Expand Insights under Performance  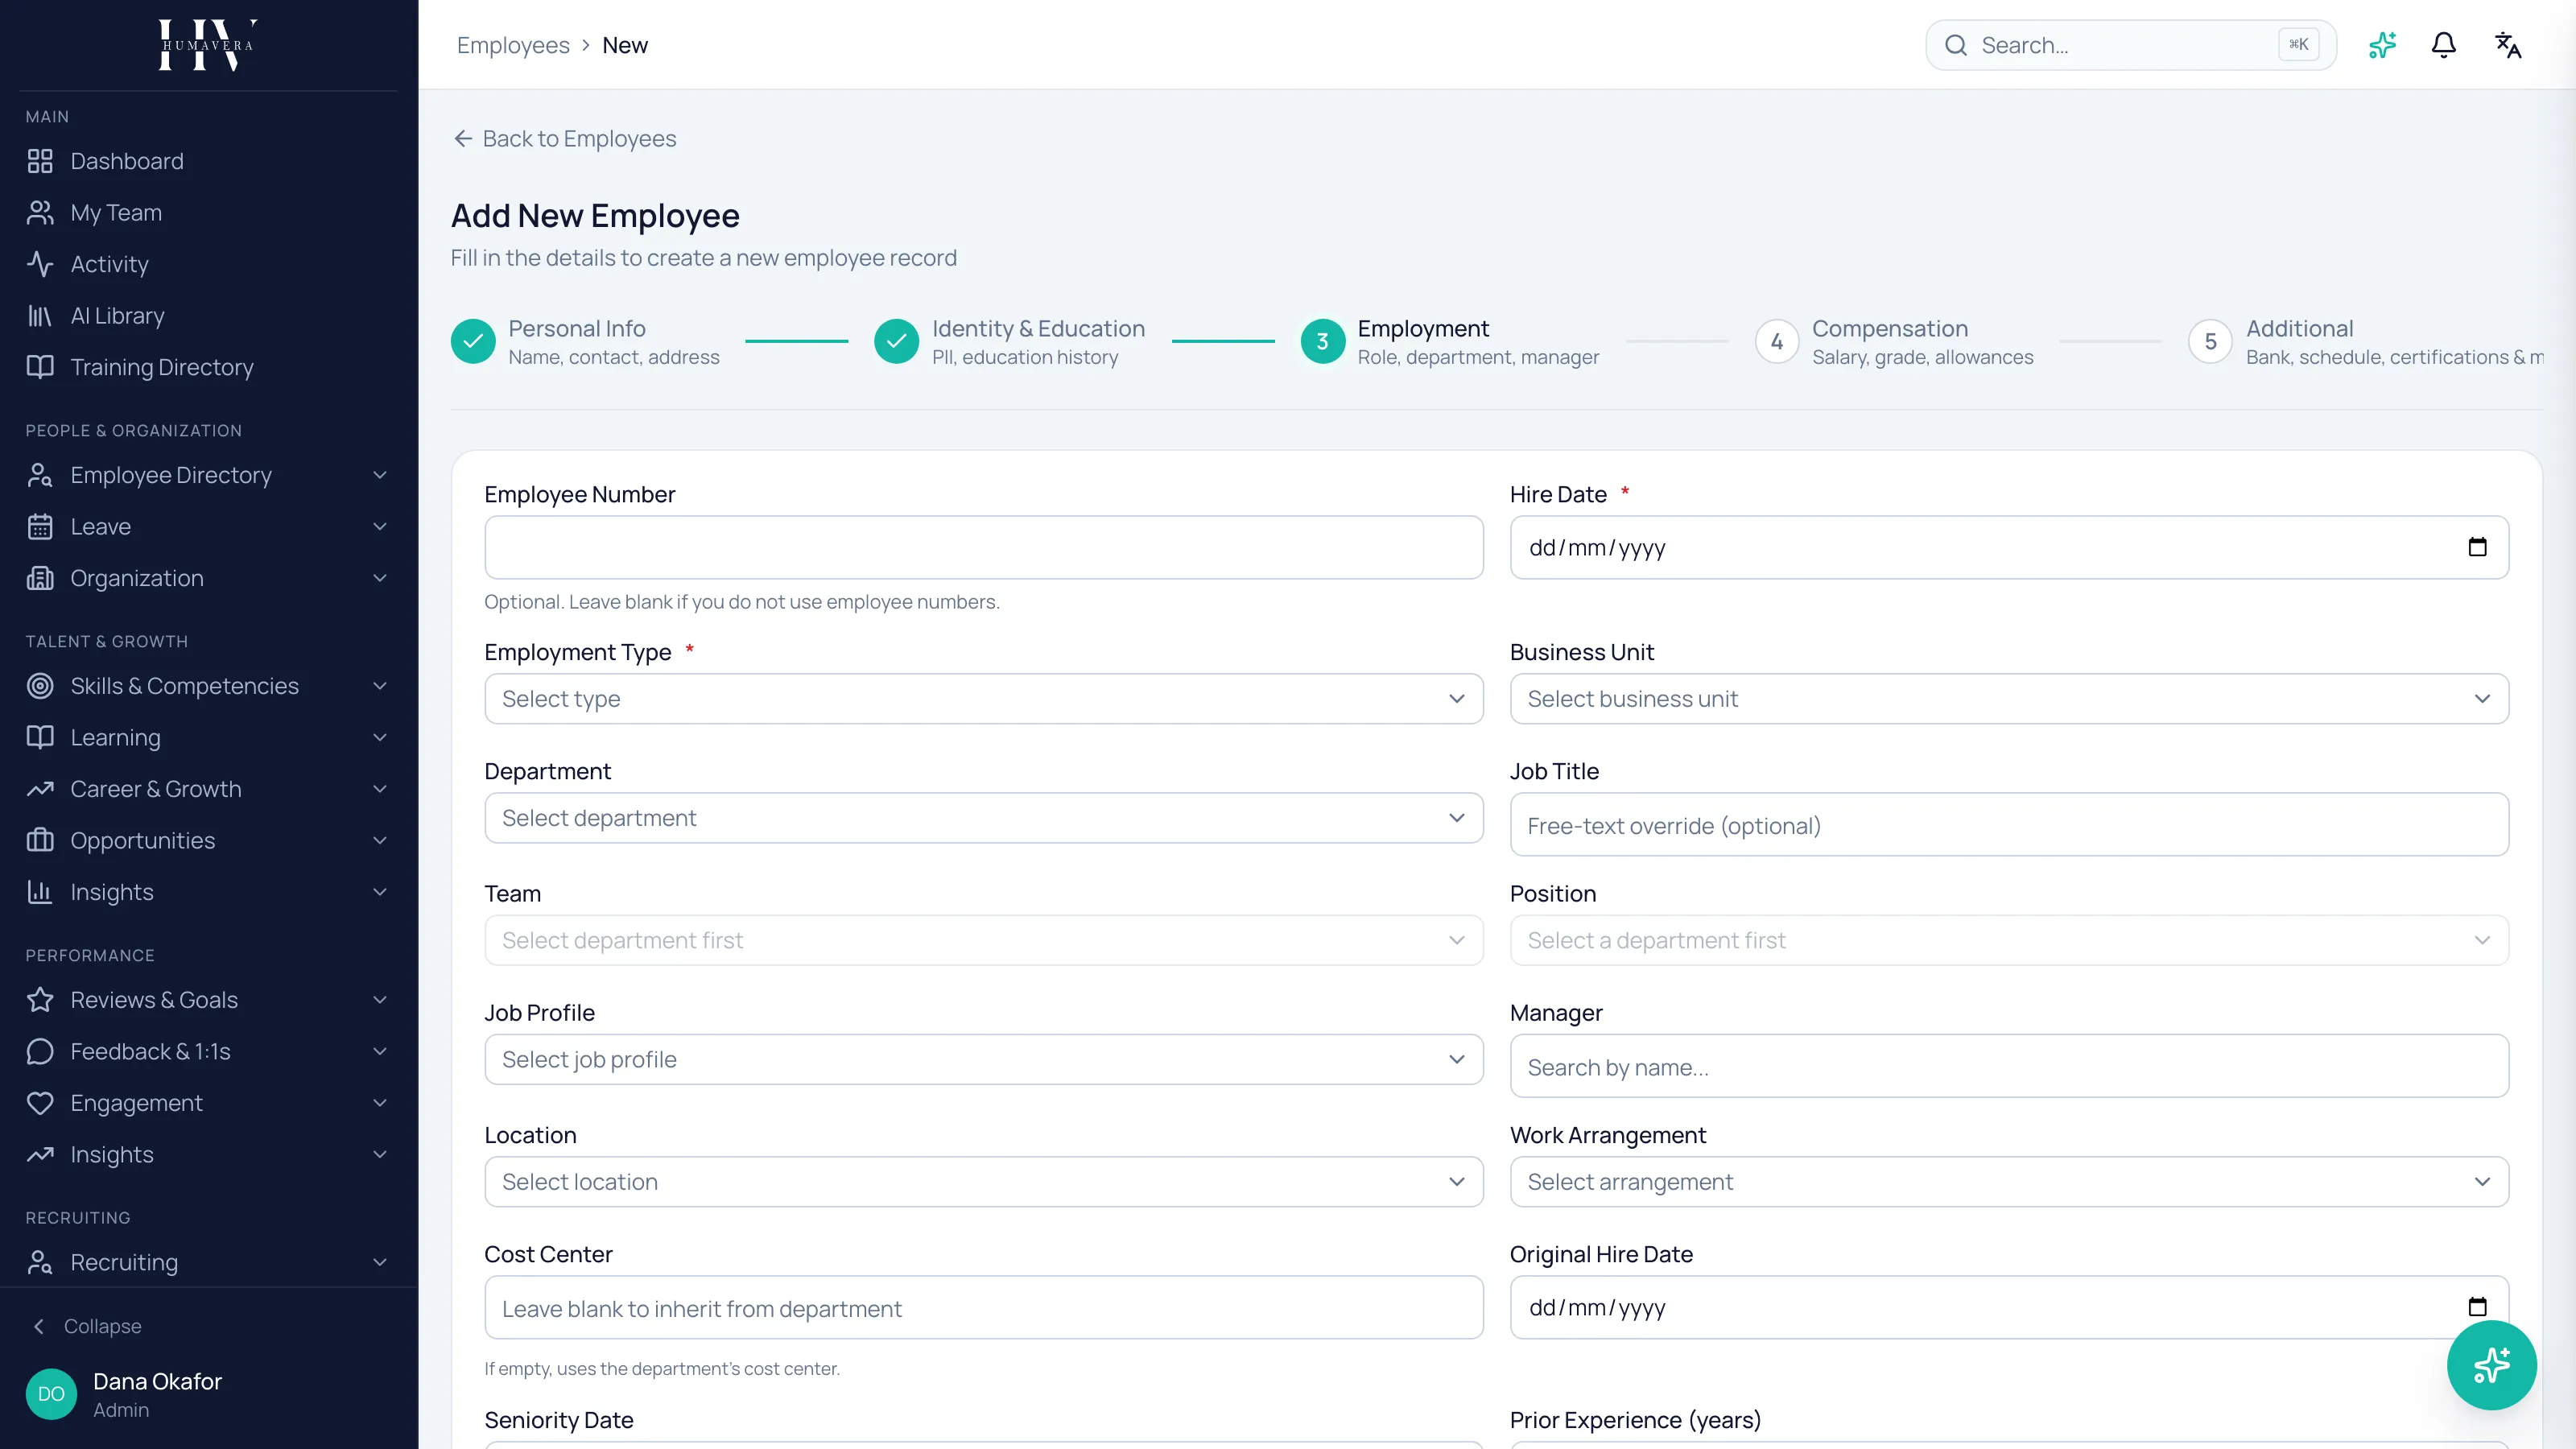click(208, 1155)
